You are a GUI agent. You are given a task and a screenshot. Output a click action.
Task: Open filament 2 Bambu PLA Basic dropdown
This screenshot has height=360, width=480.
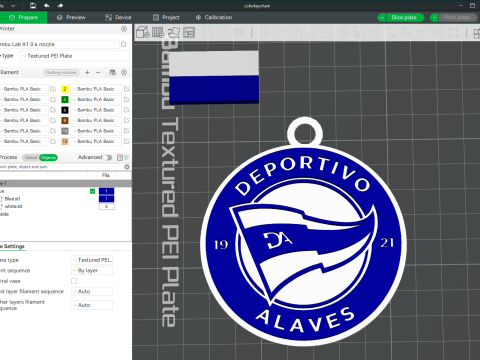(96, 89)
